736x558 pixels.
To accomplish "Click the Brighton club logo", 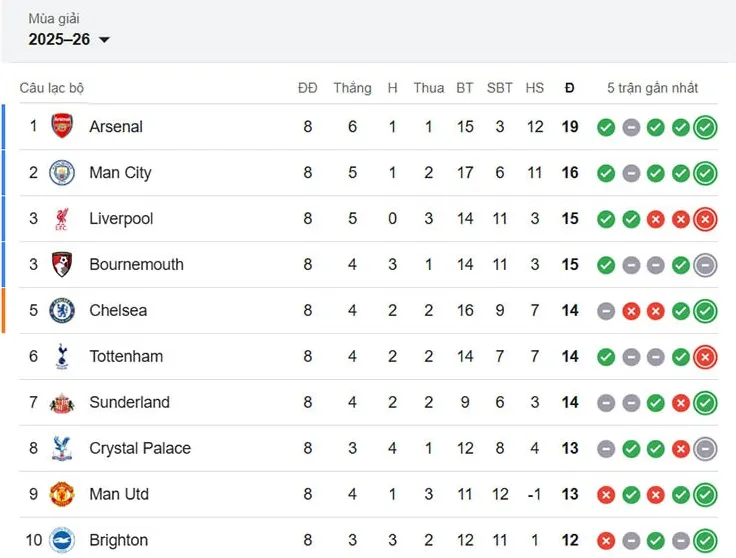I will 62,540.
